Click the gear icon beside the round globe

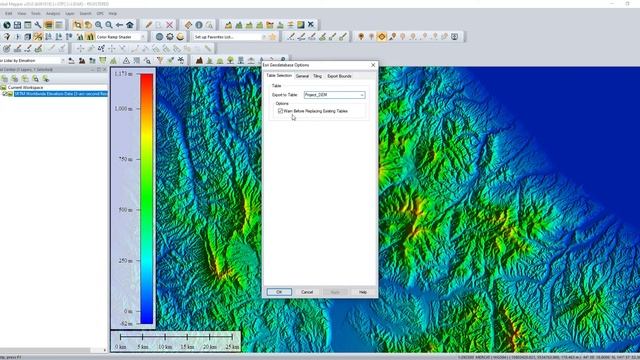click(170, 37)
